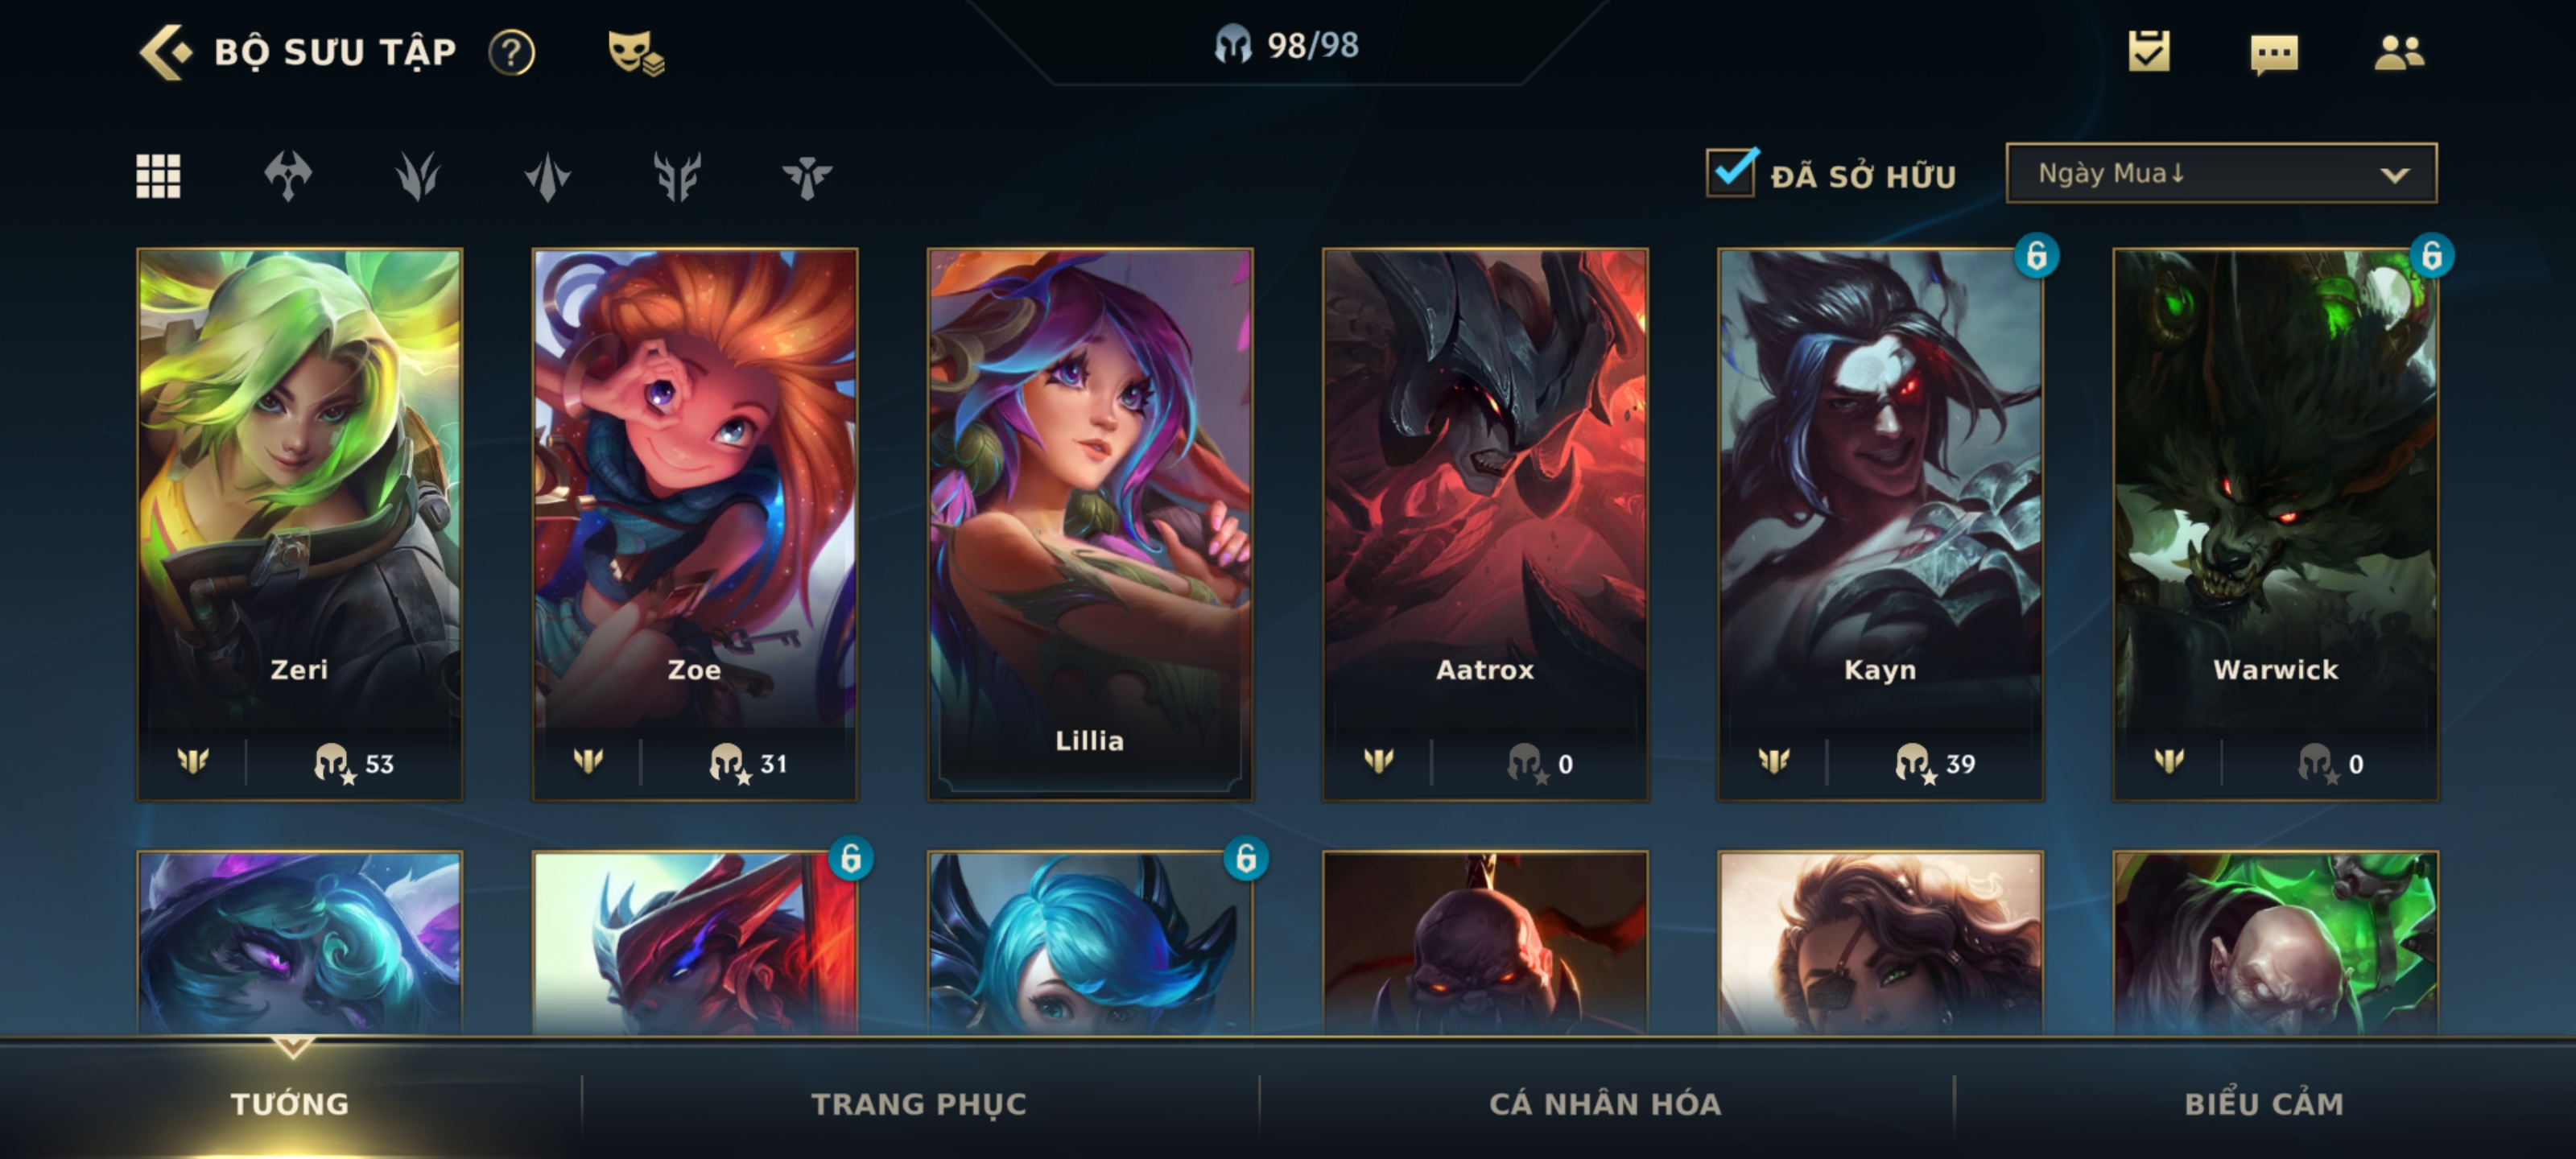
Task: Select the Lillia champion card
Action: 1090,524
